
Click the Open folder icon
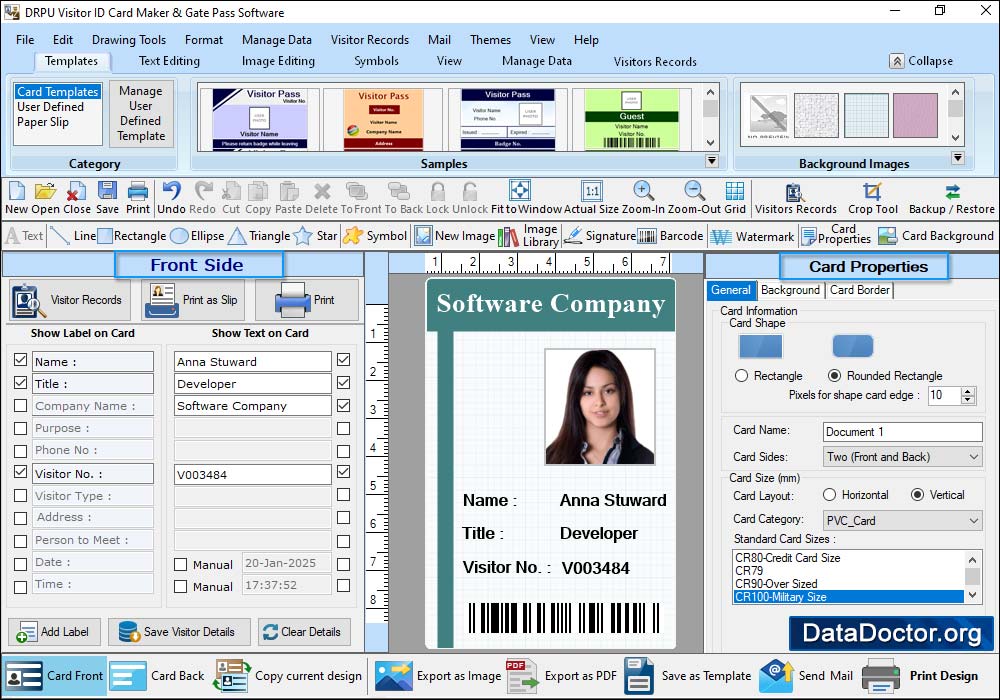(x=45, y=191)
